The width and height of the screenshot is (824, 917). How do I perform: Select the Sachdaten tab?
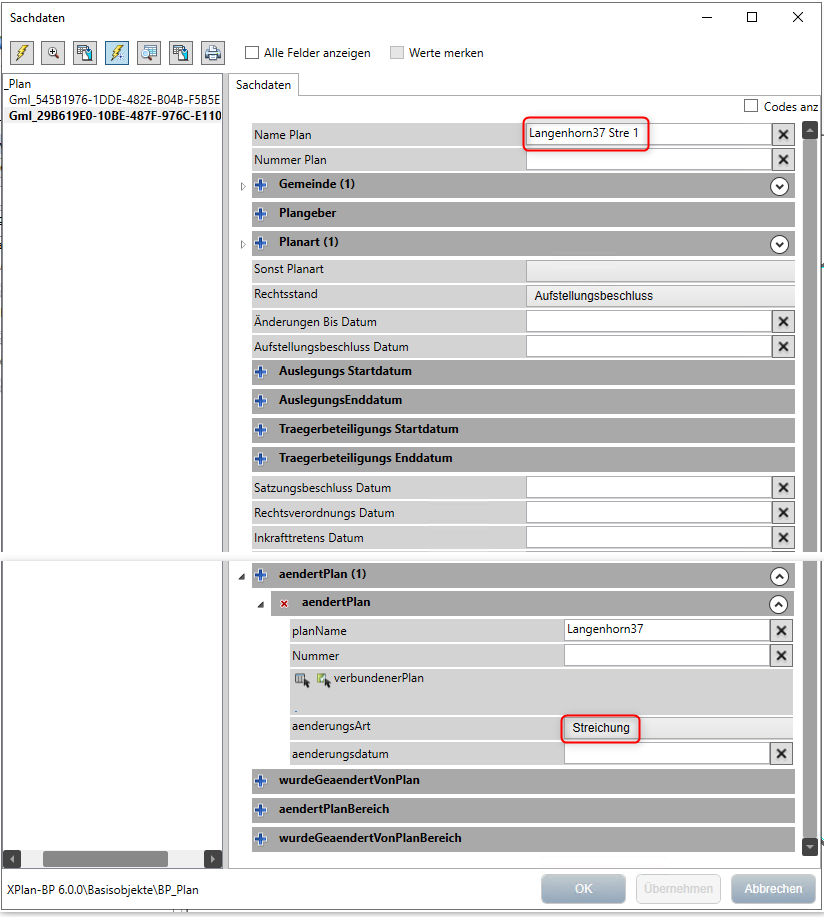(264, 85)
